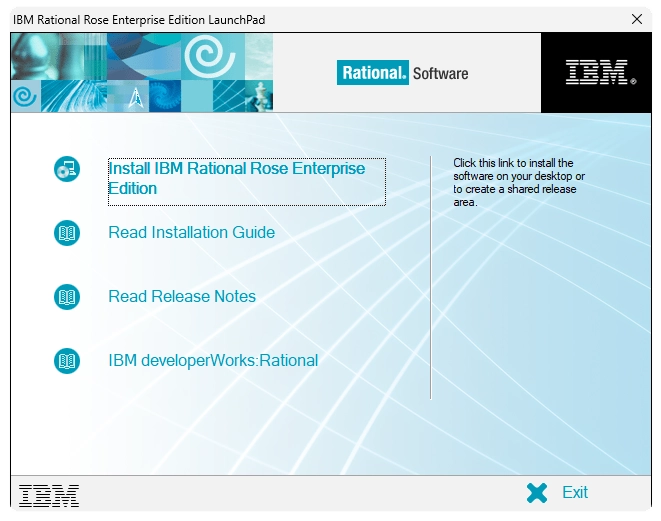Viewport: 661px width, 521px height.
Task: Click the book icon next to Installation Guide
Action: click(x=67, y=233)
